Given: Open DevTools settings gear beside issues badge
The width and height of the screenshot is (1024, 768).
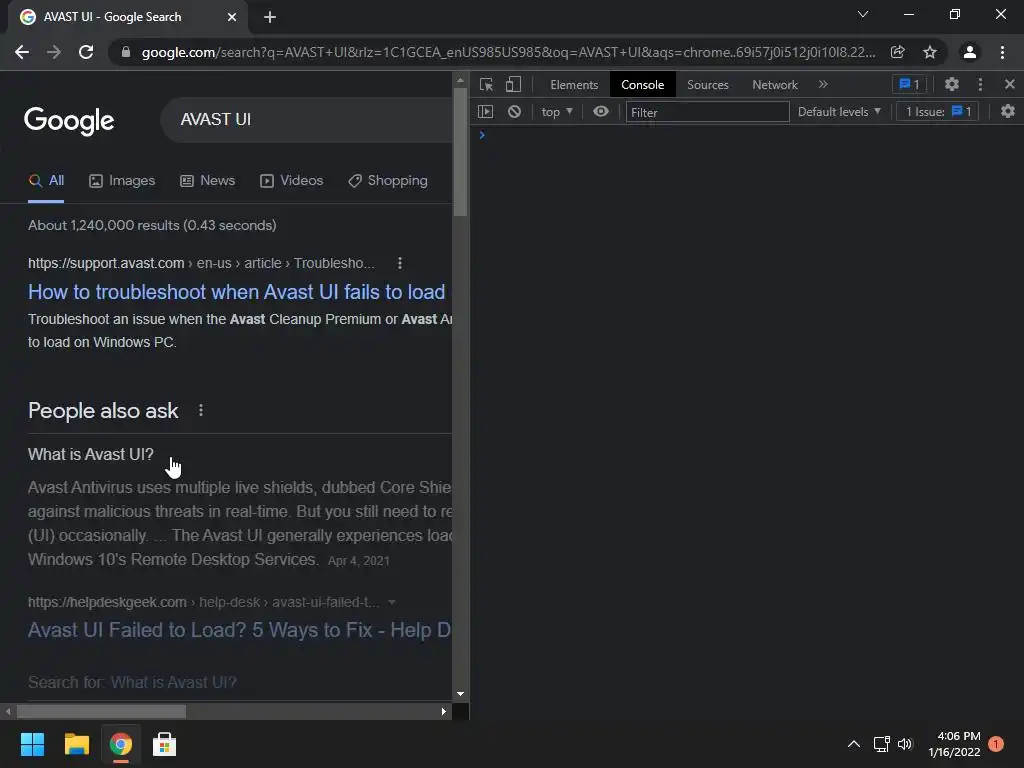Looking at the screenshot, I should [x=952, y=84].
